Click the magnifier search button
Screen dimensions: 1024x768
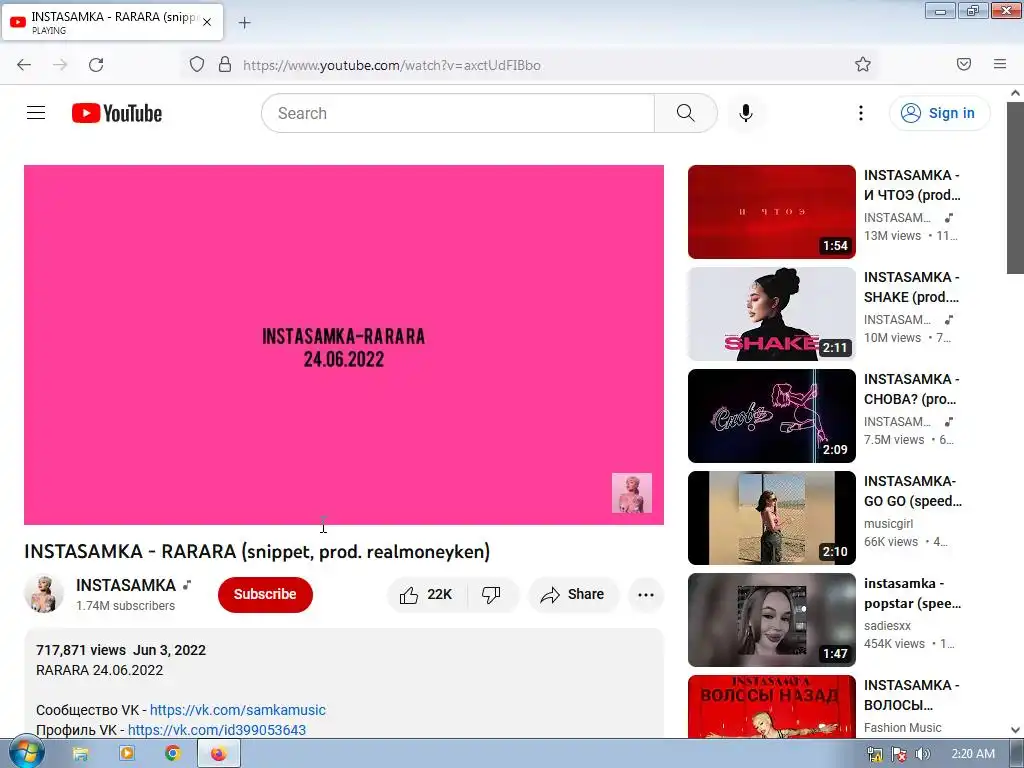[686, 113]
